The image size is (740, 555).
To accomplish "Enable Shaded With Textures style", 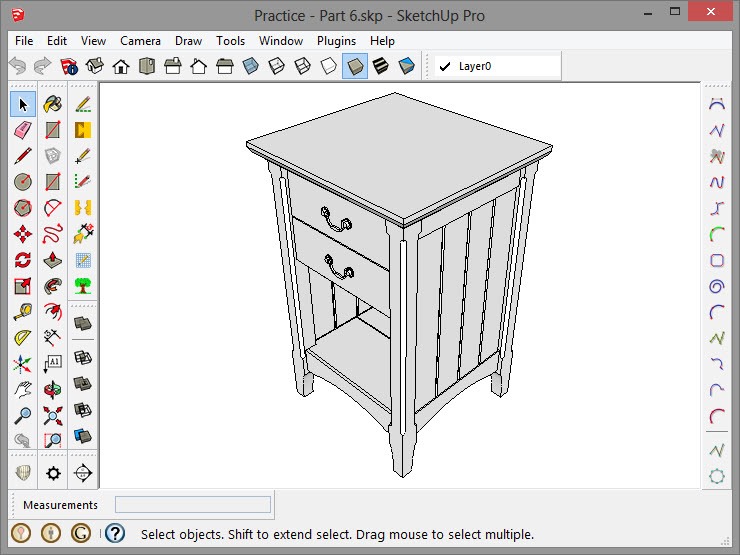I will coord(380,67).
